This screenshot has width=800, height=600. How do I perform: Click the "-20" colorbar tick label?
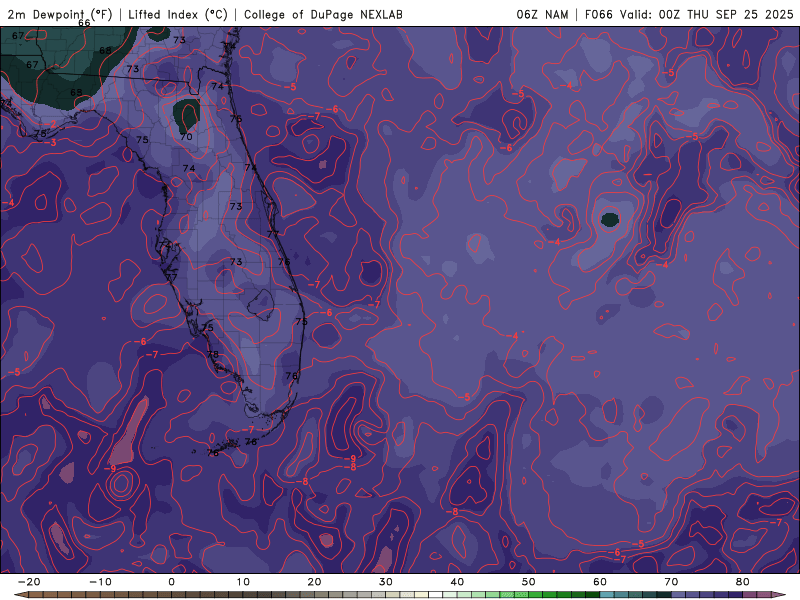[x=29, y=582]
